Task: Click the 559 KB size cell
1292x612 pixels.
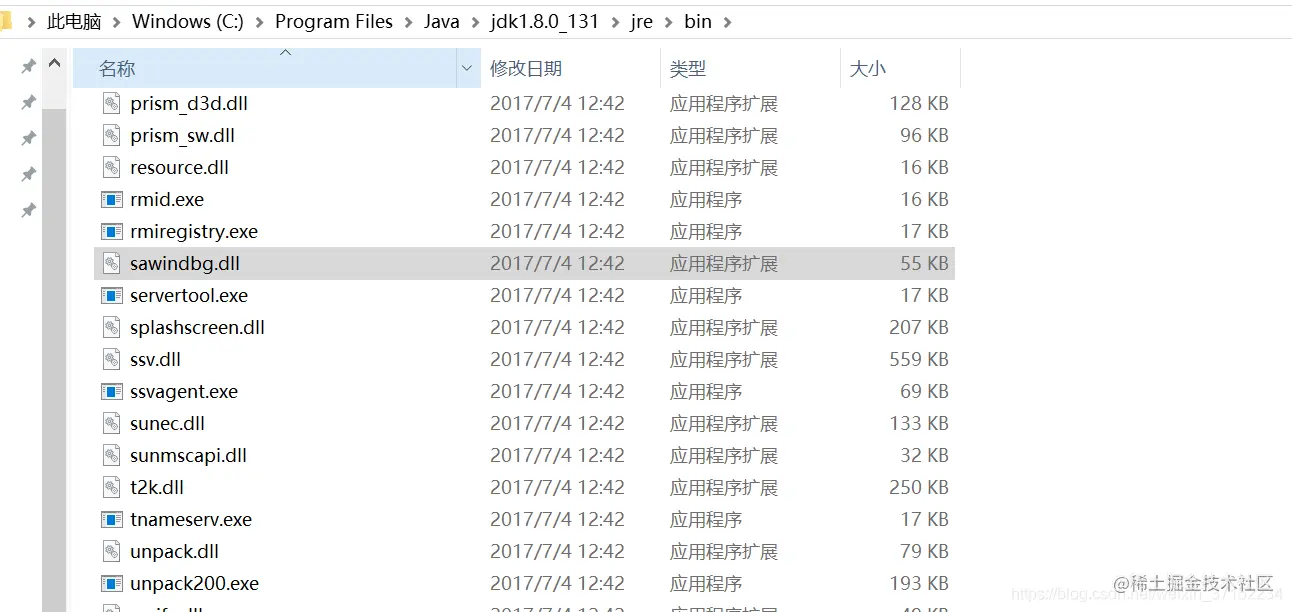Action: [918, 359]
